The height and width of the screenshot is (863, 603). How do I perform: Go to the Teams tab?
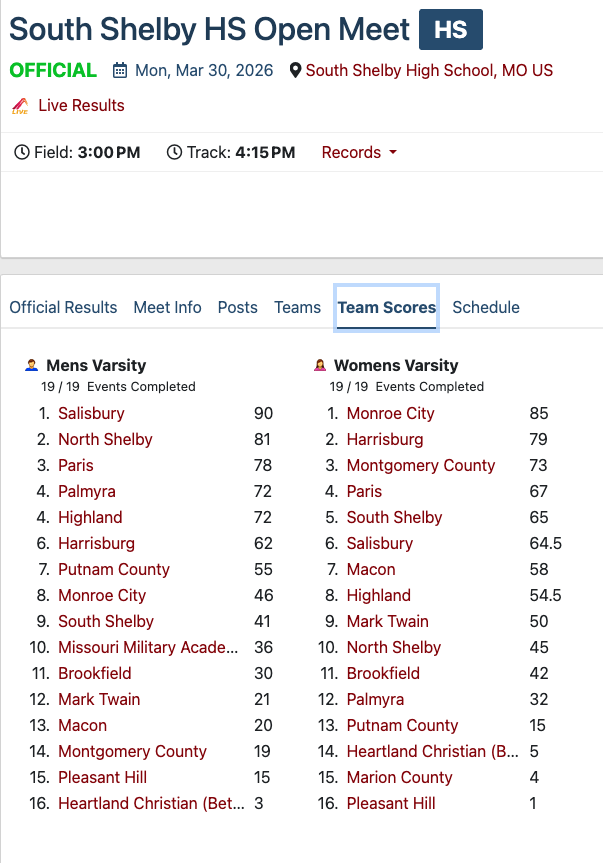[x=297, y=308]
